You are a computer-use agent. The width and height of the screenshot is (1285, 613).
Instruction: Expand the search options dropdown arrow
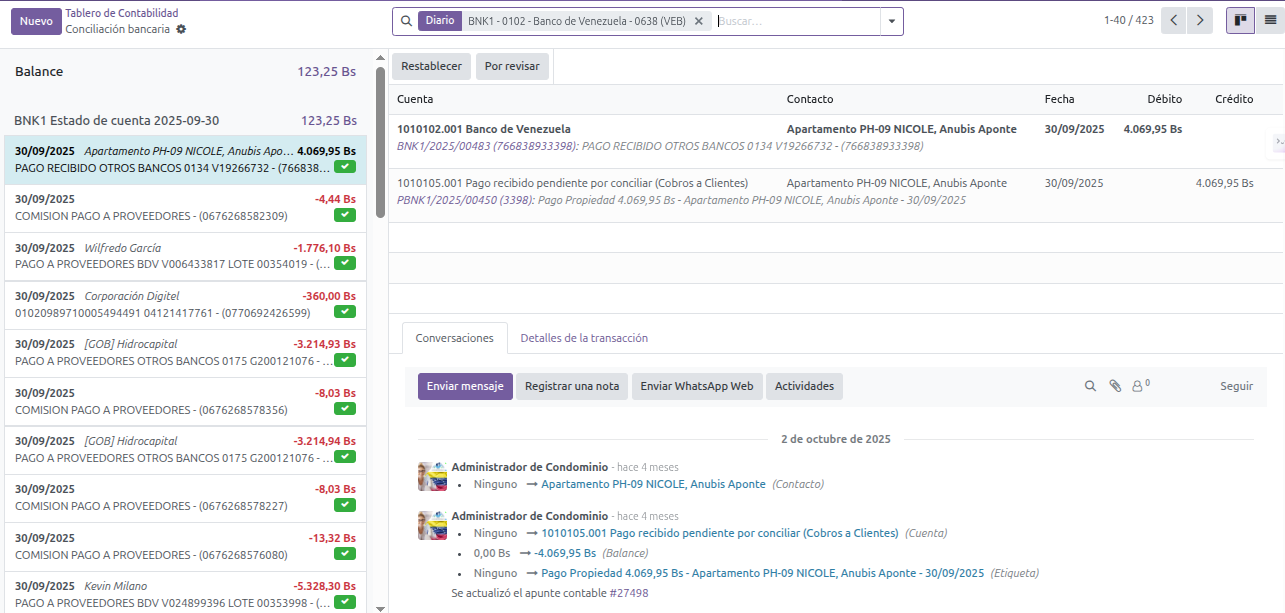891,21
